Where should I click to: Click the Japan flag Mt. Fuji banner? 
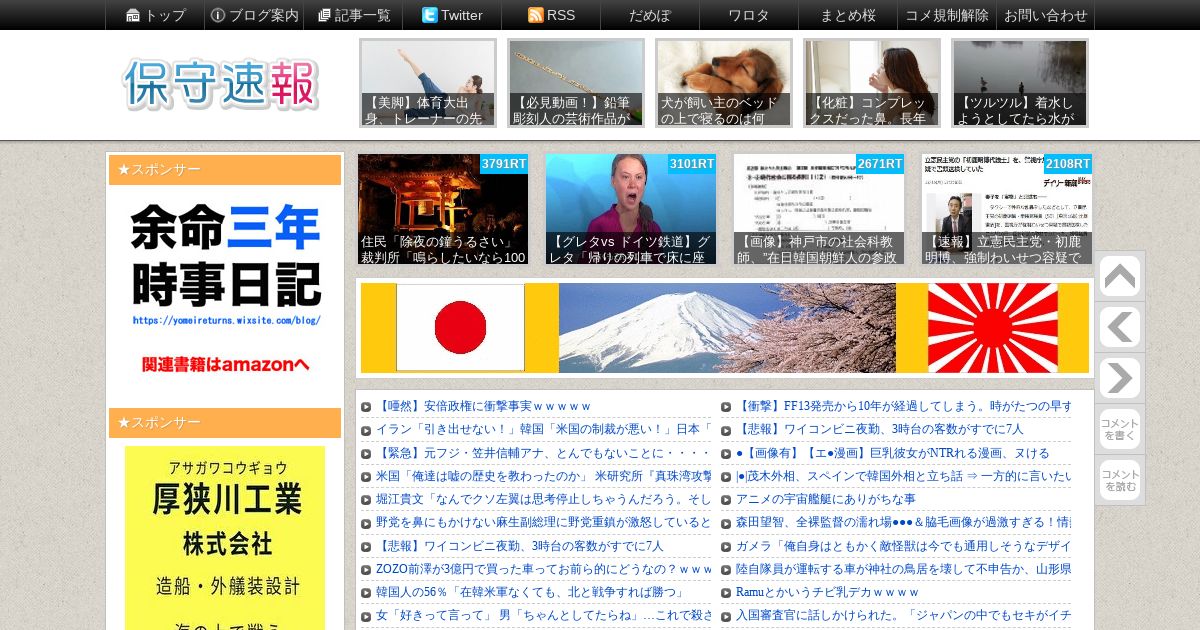tap(725, 328)
